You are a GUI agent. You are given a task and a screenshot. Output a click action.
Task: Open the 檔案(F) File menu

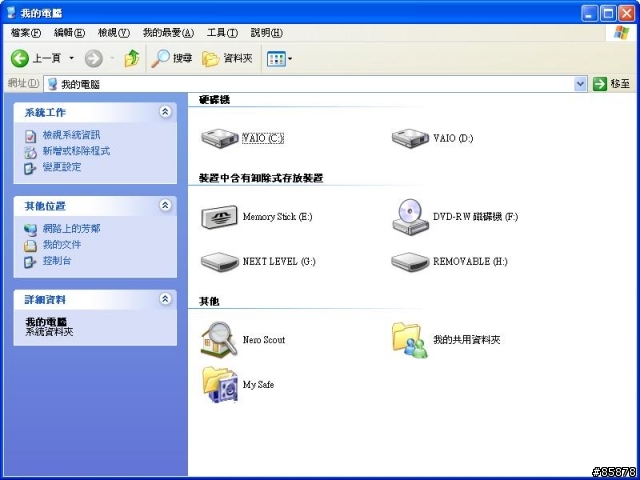click(26, 33)
